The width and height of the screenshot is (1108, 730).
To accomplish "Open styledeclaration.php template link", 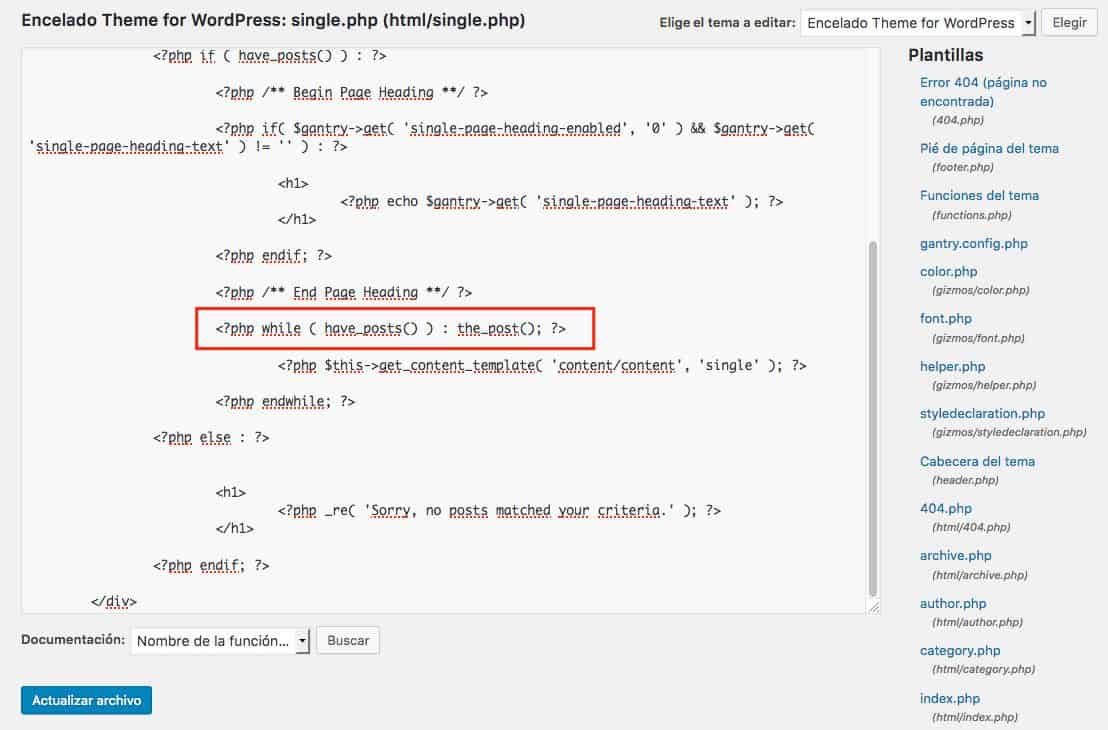I will click(982, 413).
